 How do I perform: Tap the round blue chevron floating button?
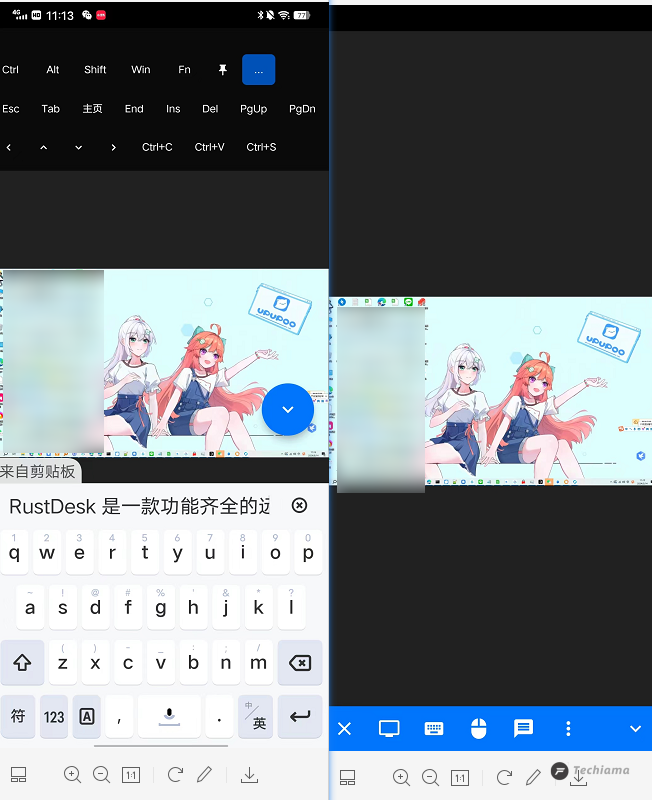[x=288, y=409]
